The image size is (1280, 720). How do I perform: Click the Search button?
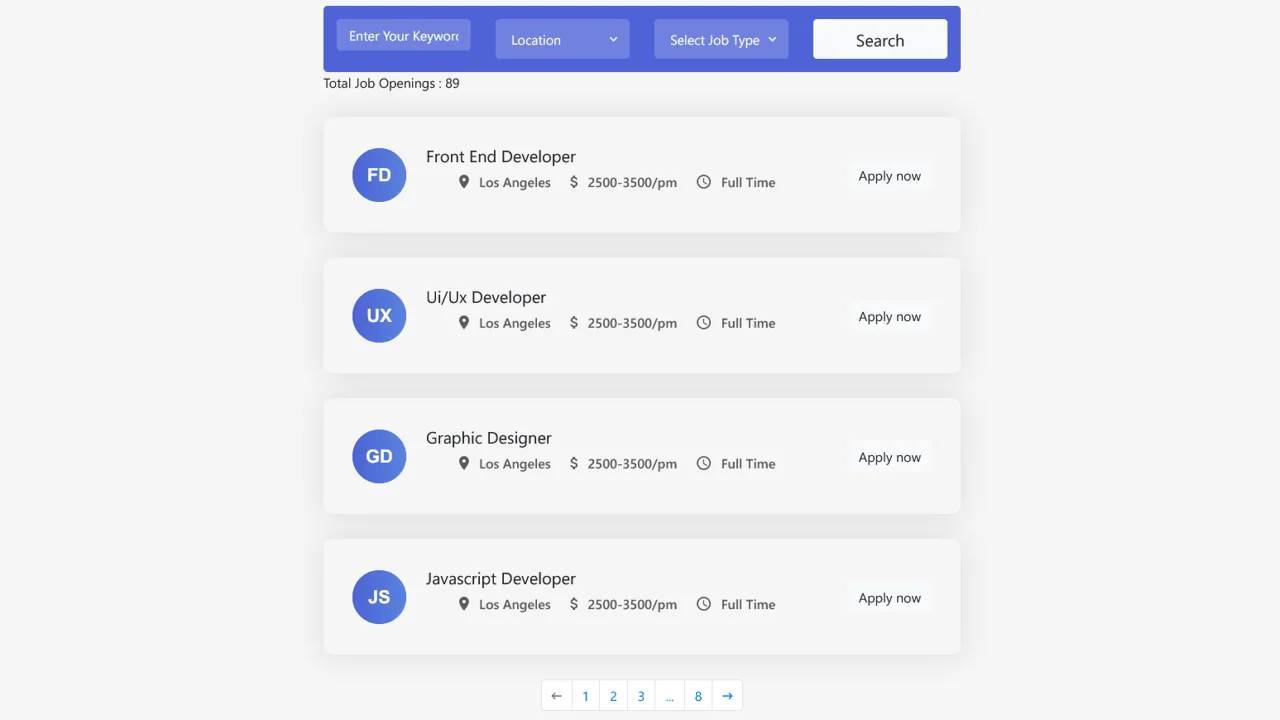click(879, 39)
